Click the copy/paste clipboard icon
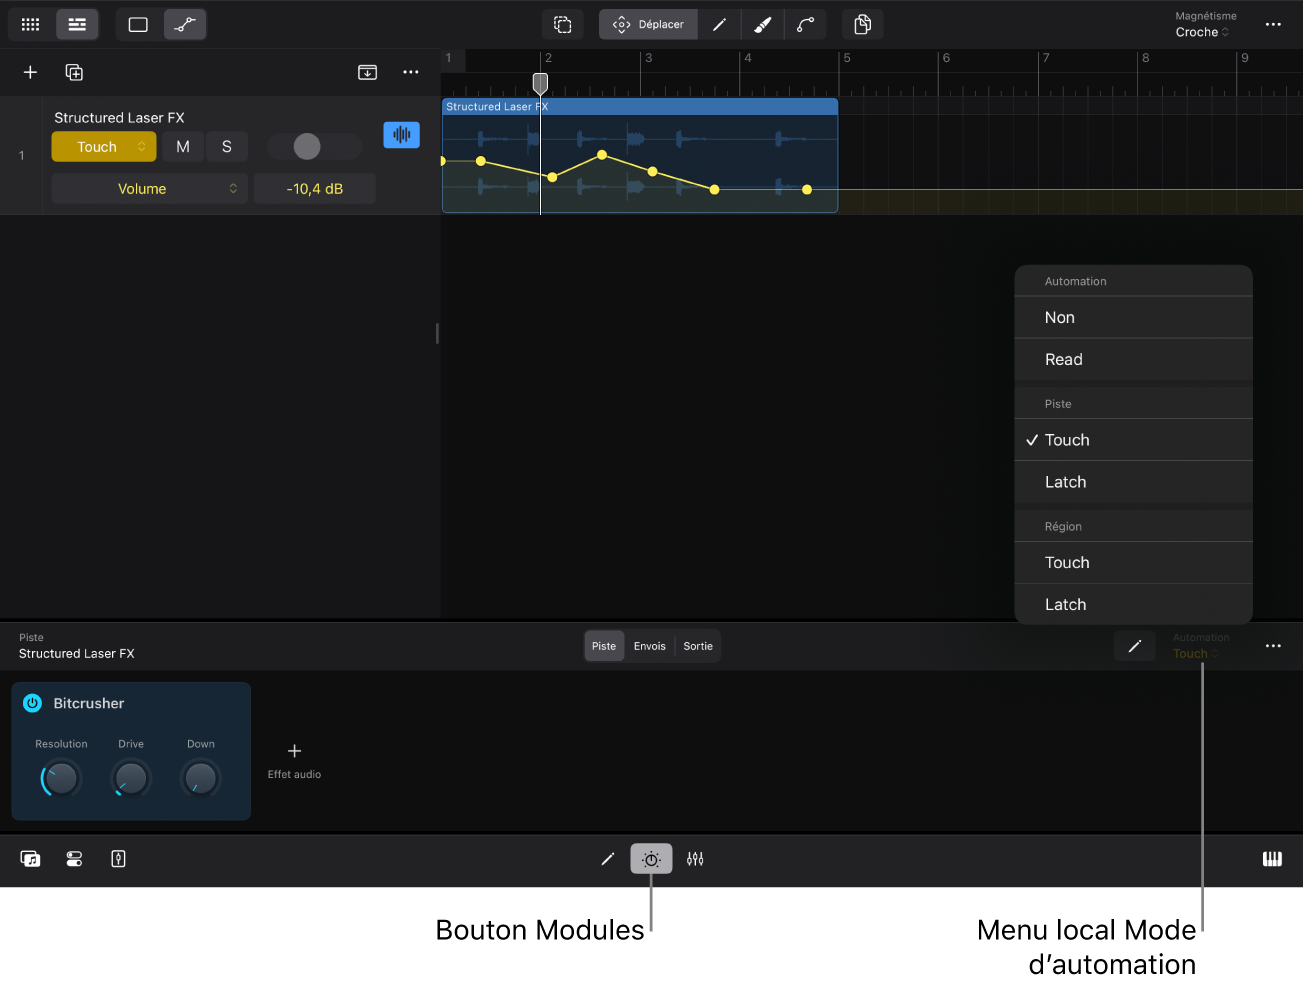This screenshot has width=1303, height=984. pyautogui.click(x=862, y=24)
